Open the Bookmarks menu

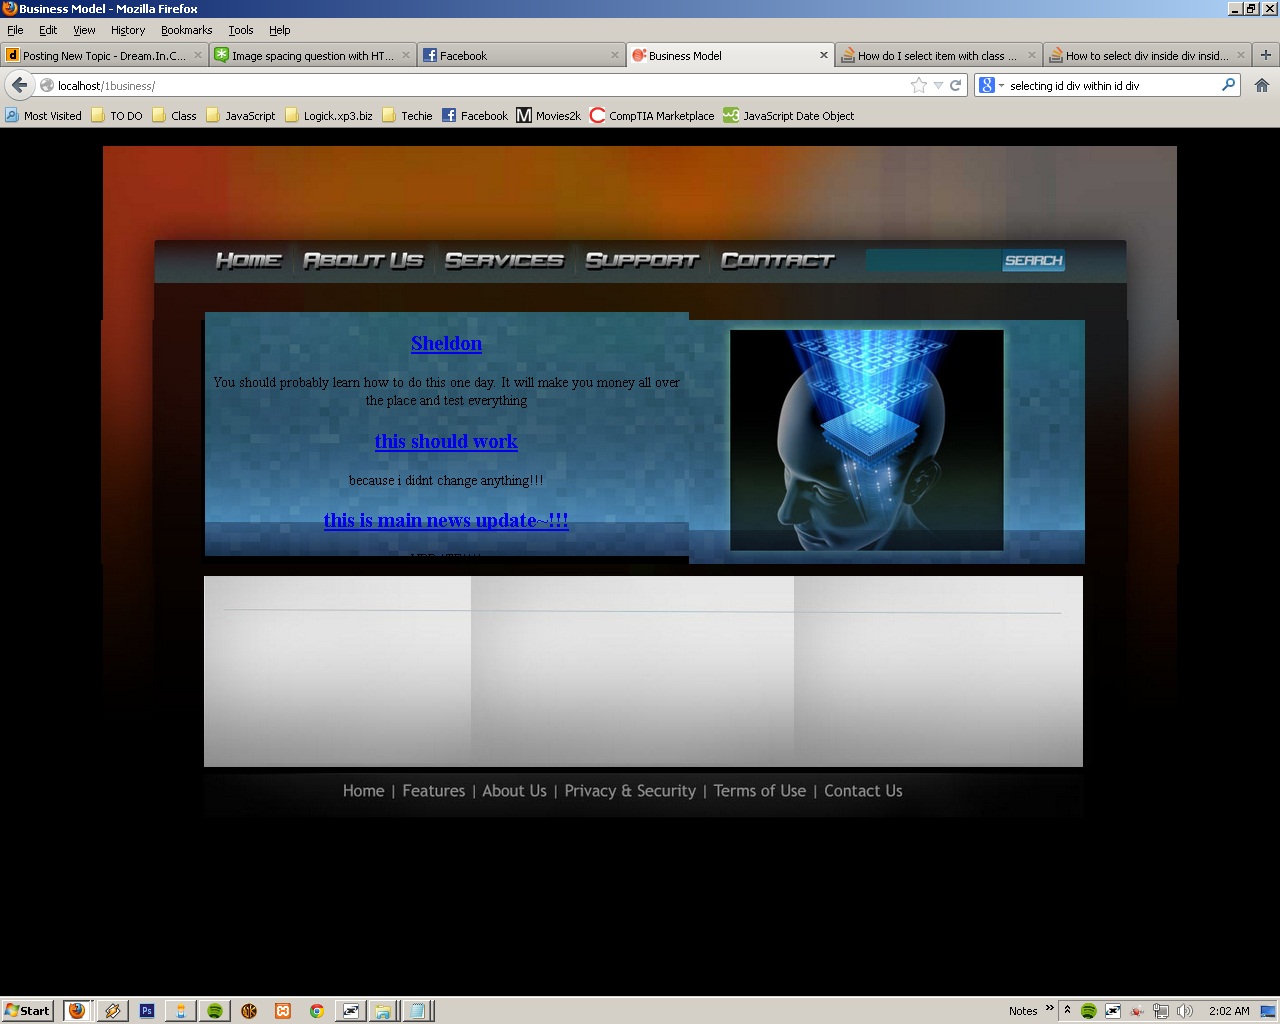[187, 30]
